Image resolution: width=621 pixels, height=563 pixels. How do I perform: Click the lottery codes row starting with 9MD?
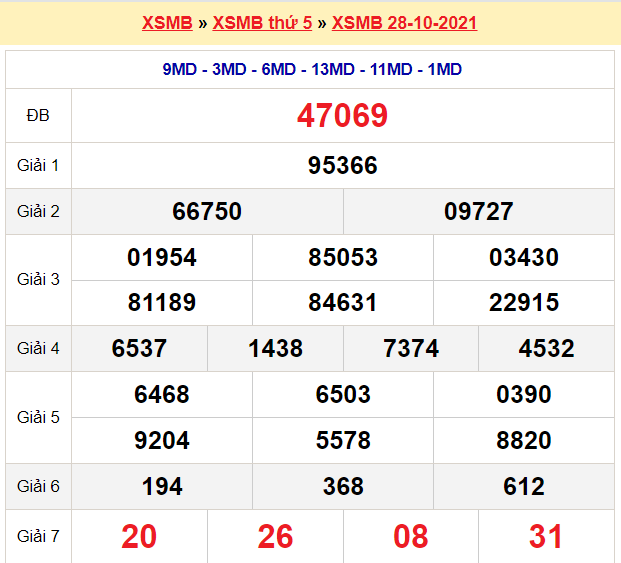pyautogui.click(x=311, y=69)
